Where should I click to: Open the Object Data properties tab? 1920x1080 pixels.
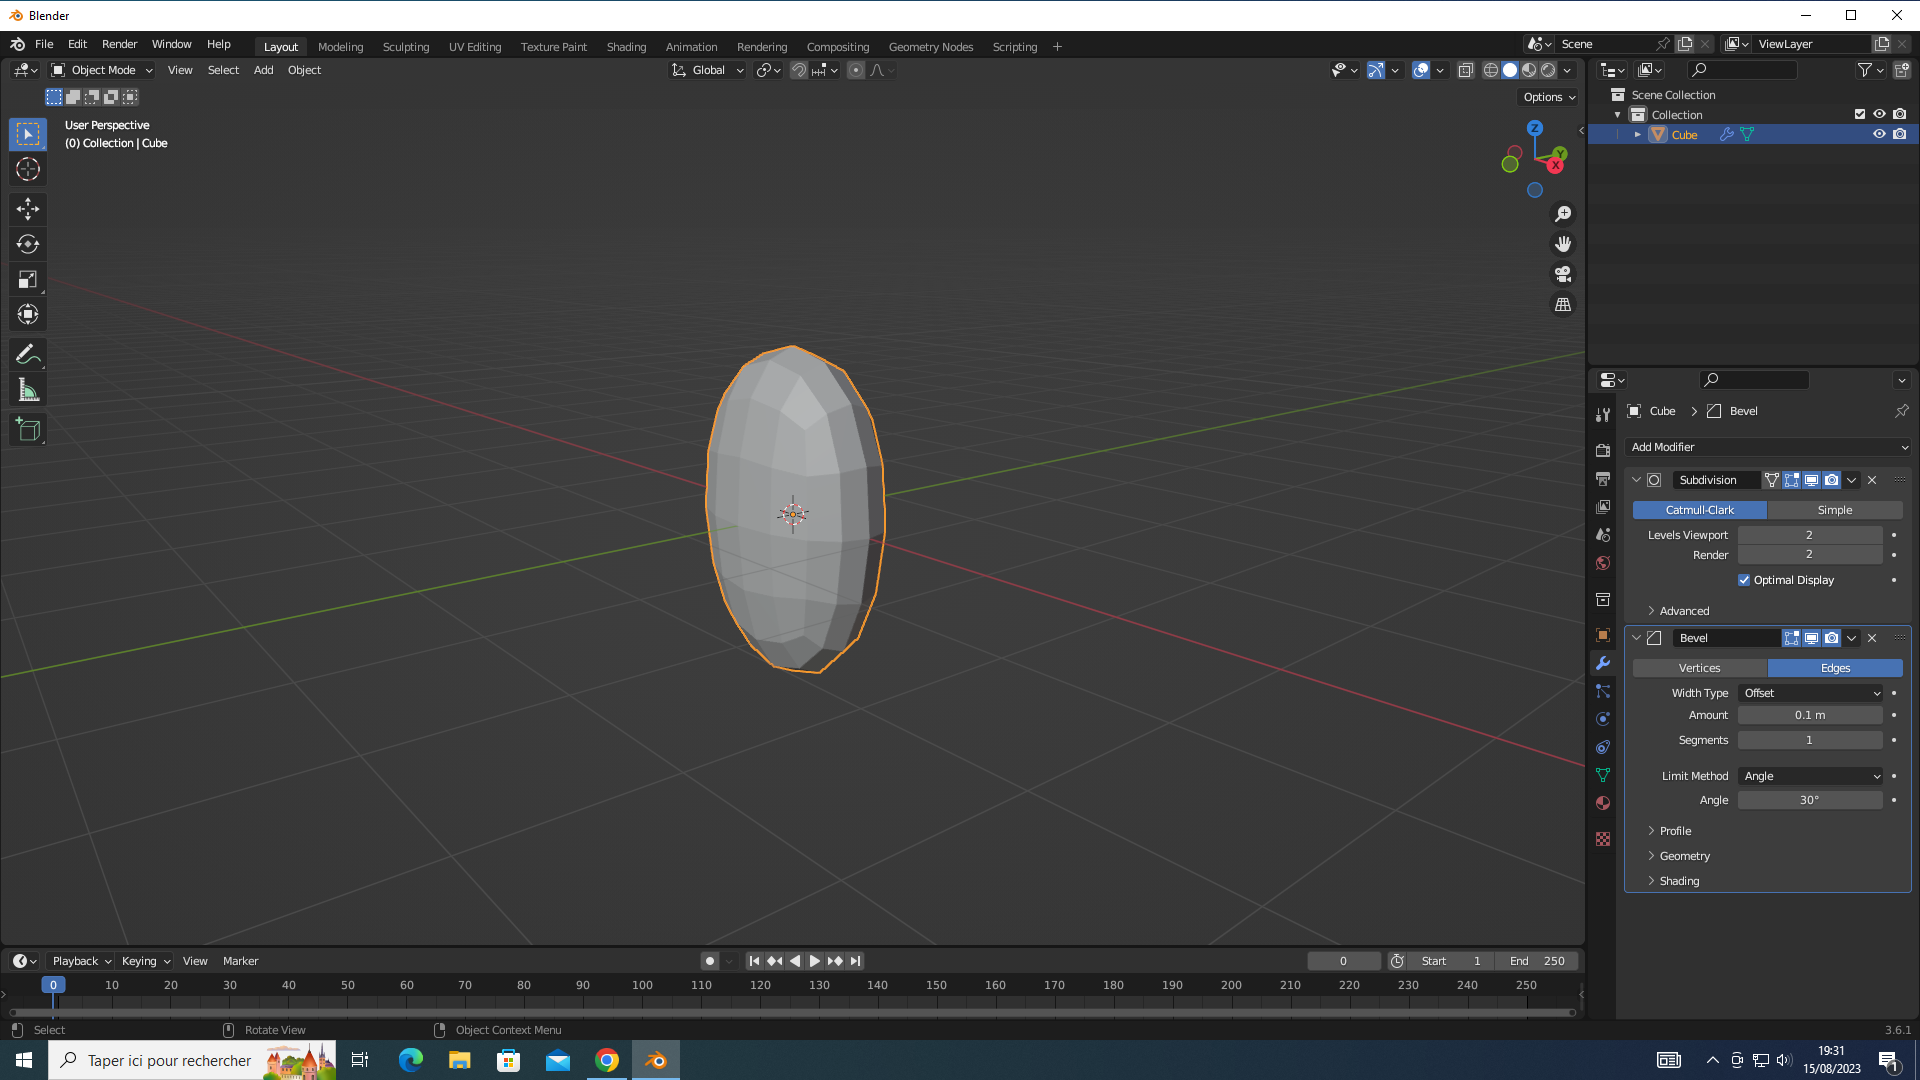coord(1603,775)
